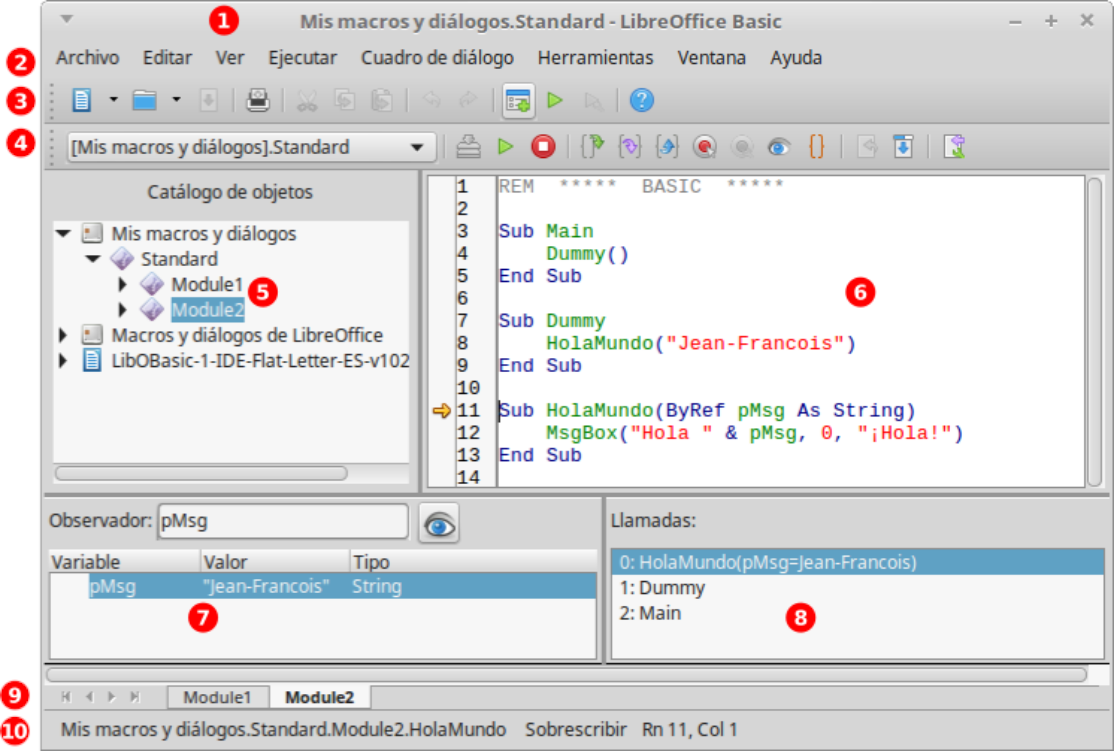This screenshot has height=751, width=1114.
Task: Click the Save icon in standard toolbar
Action: (208, 100)
